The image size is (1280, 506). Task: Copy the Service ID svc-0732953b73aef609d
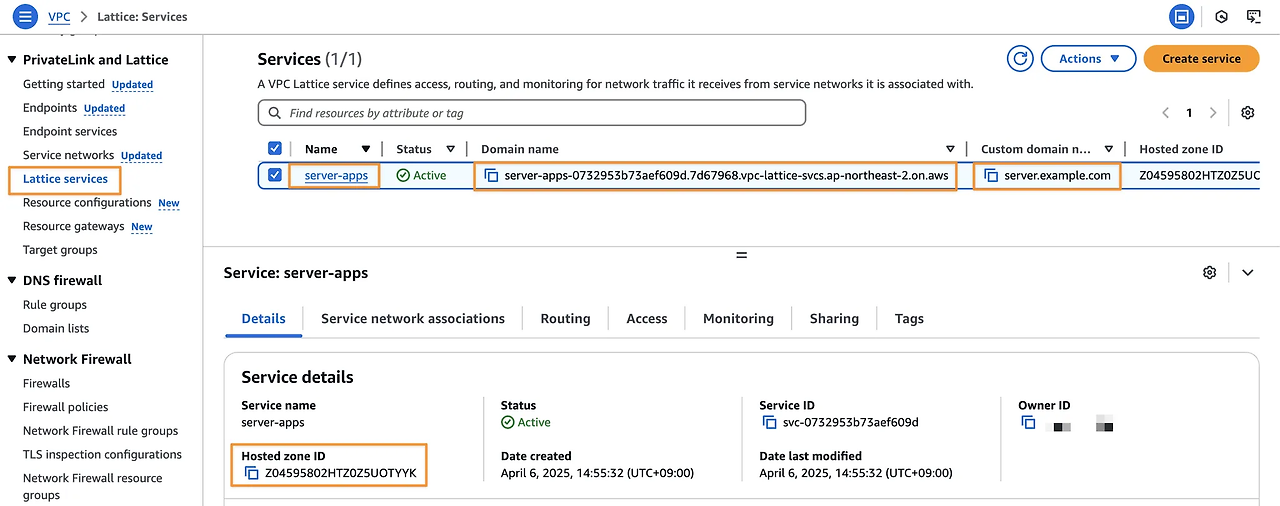(769, 423)
